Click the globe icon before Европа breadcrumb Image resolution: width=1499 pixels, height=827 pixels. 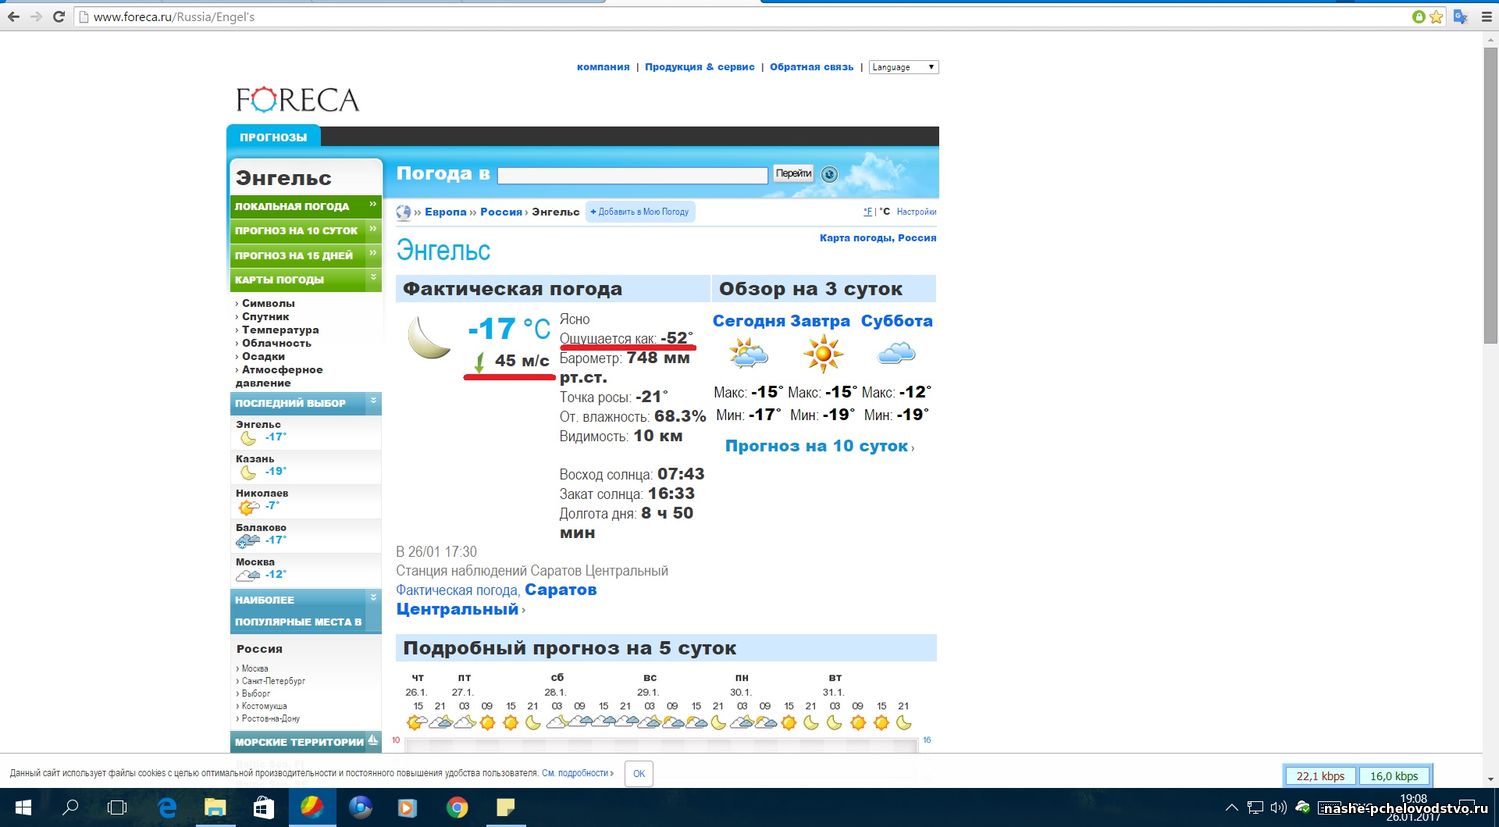[x=403, y=212]
